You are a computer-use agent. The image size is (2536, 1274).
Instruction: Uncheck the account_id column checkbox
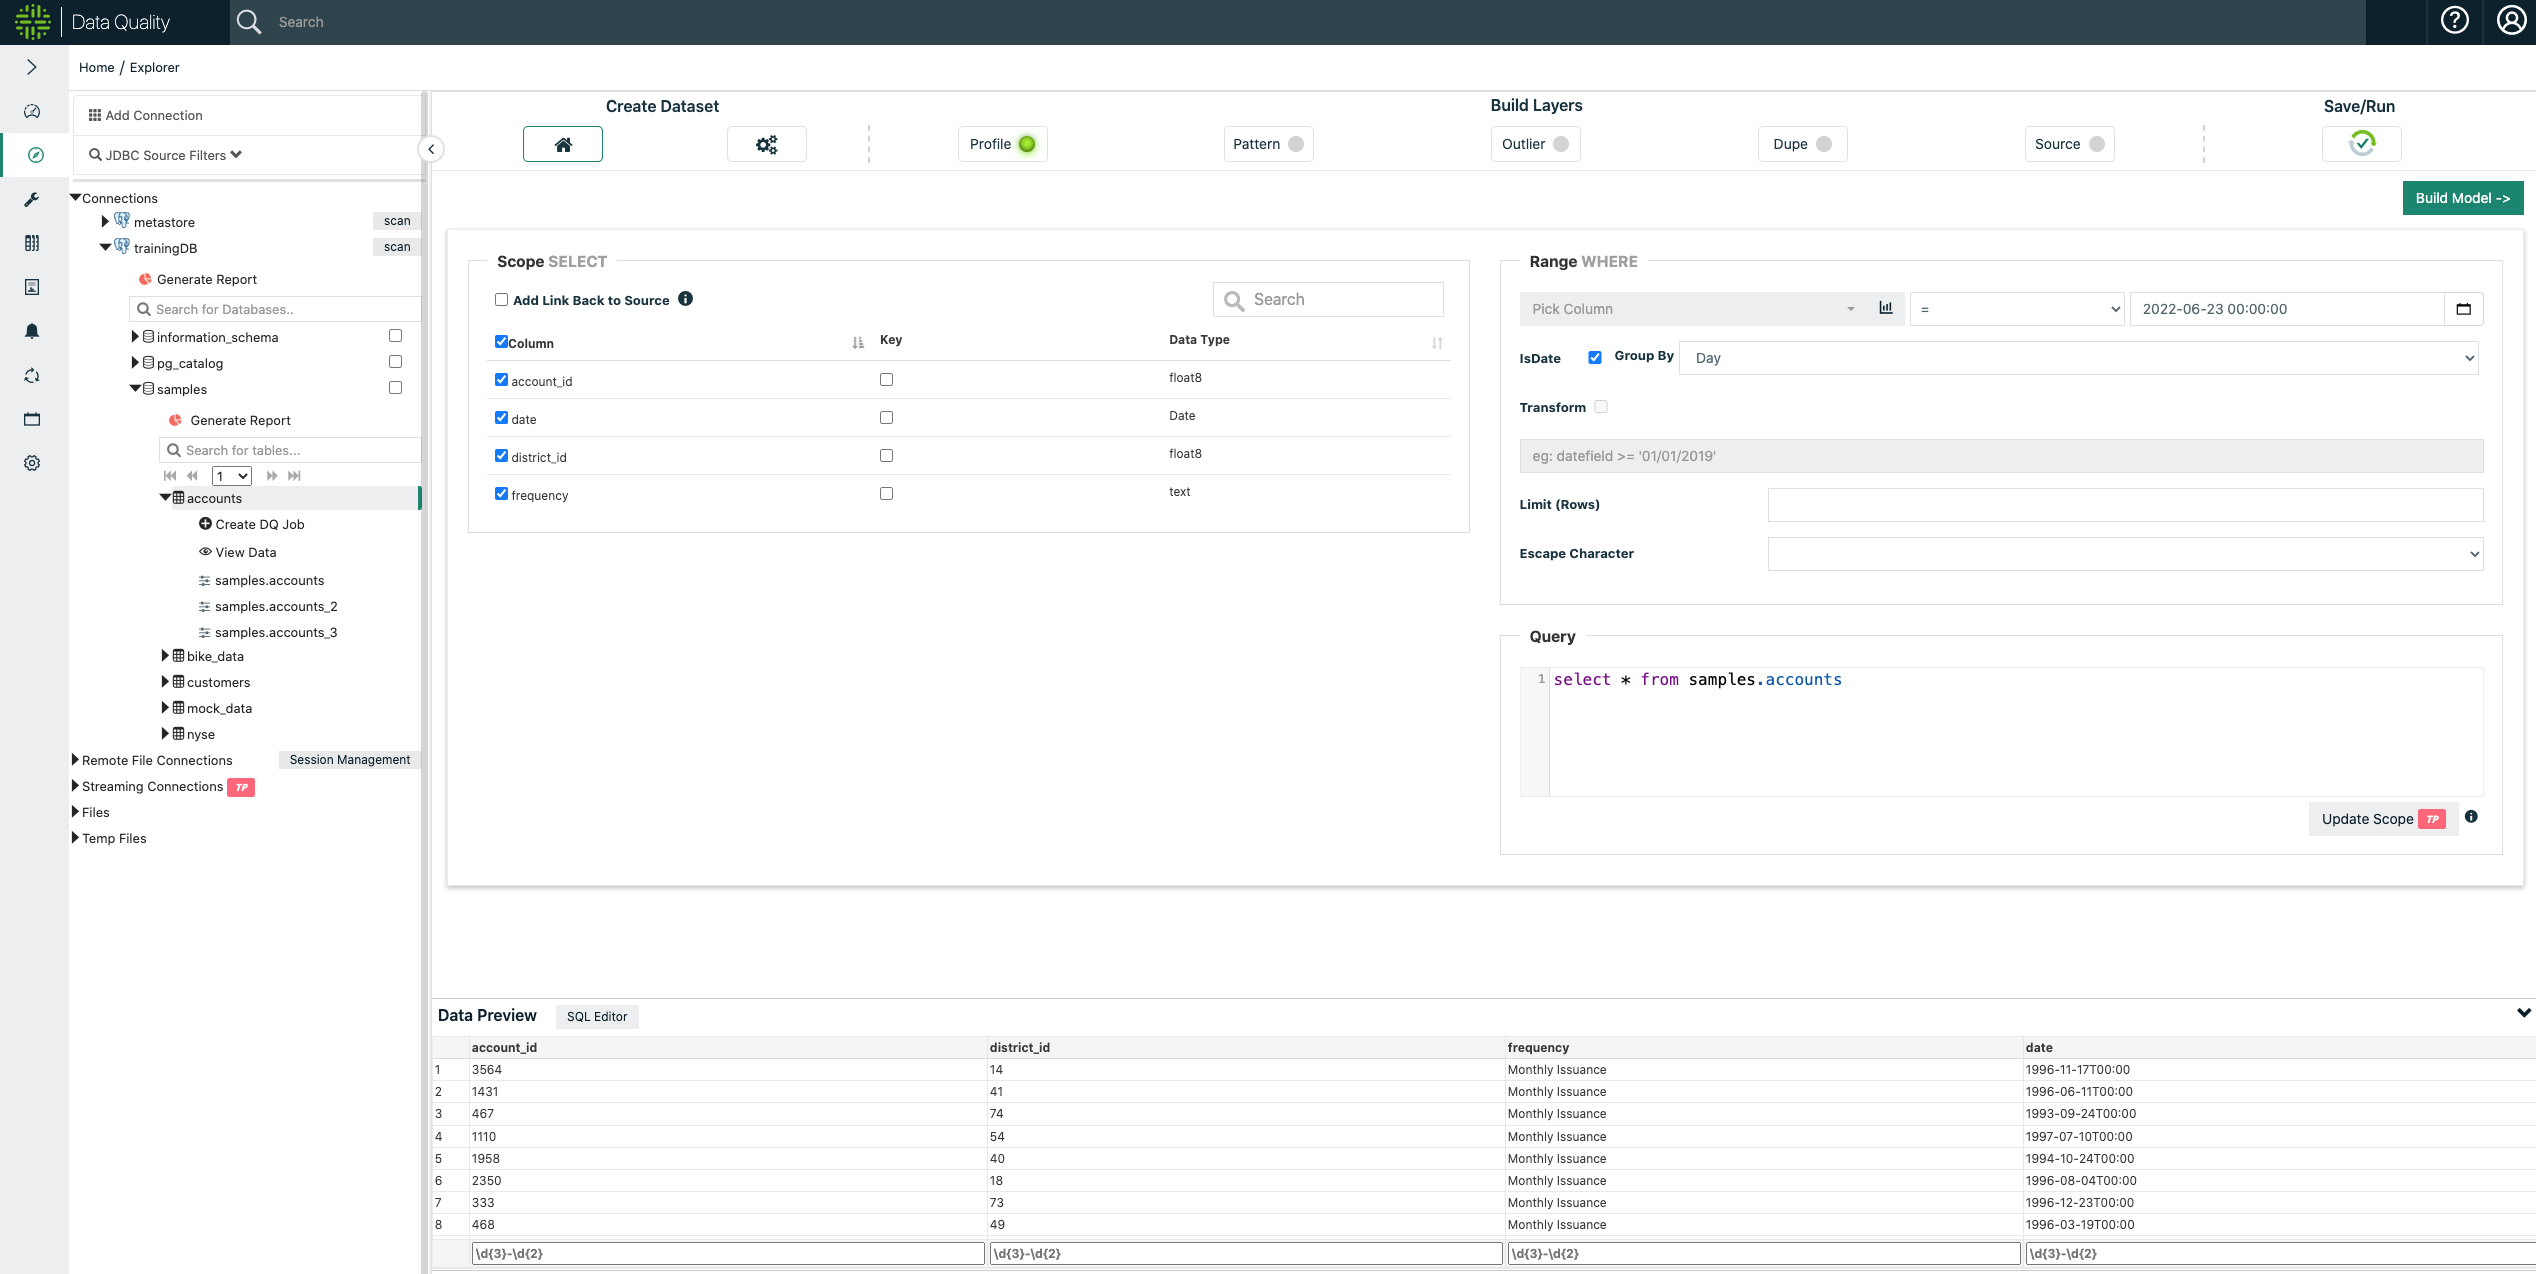click(x=501, y=379)
